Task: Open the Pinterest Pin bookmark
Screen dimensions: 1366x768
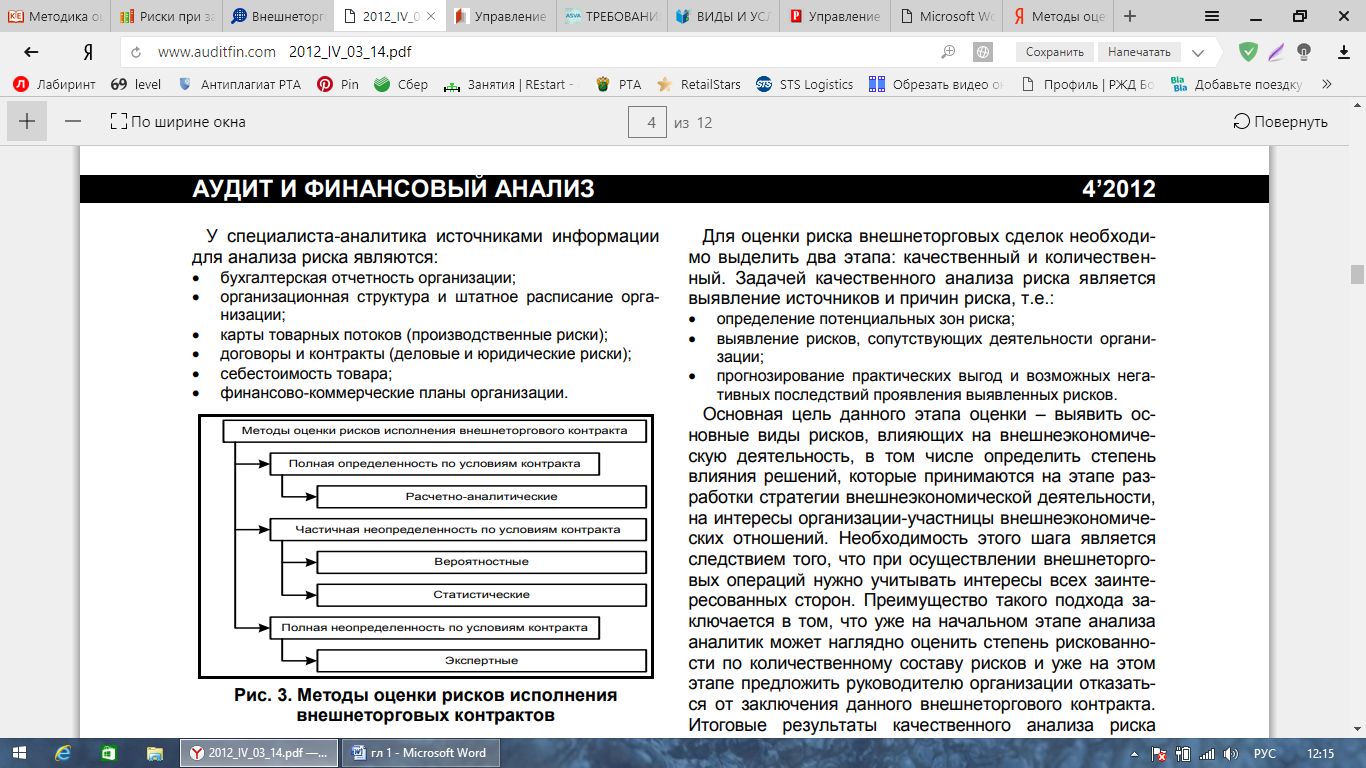Action: click(338, 85)
